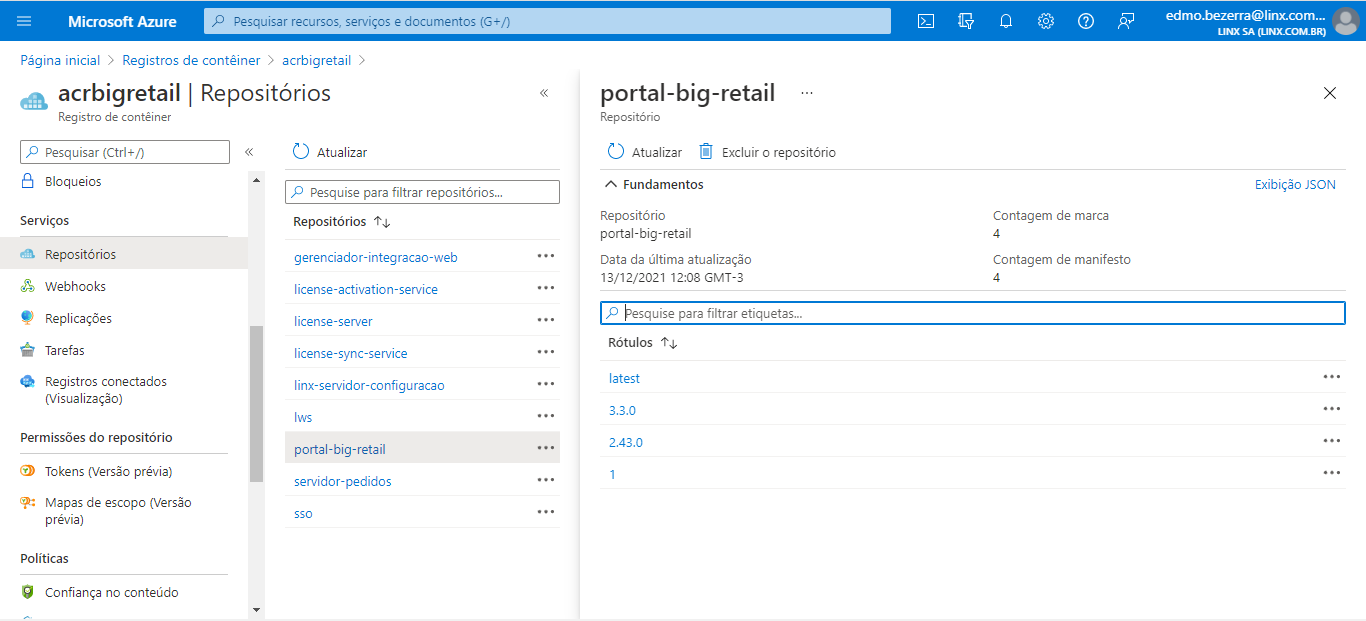The image size is (1366, 621).
Task: Collapse the left navigation menu chevron
Action: (249, 152)
